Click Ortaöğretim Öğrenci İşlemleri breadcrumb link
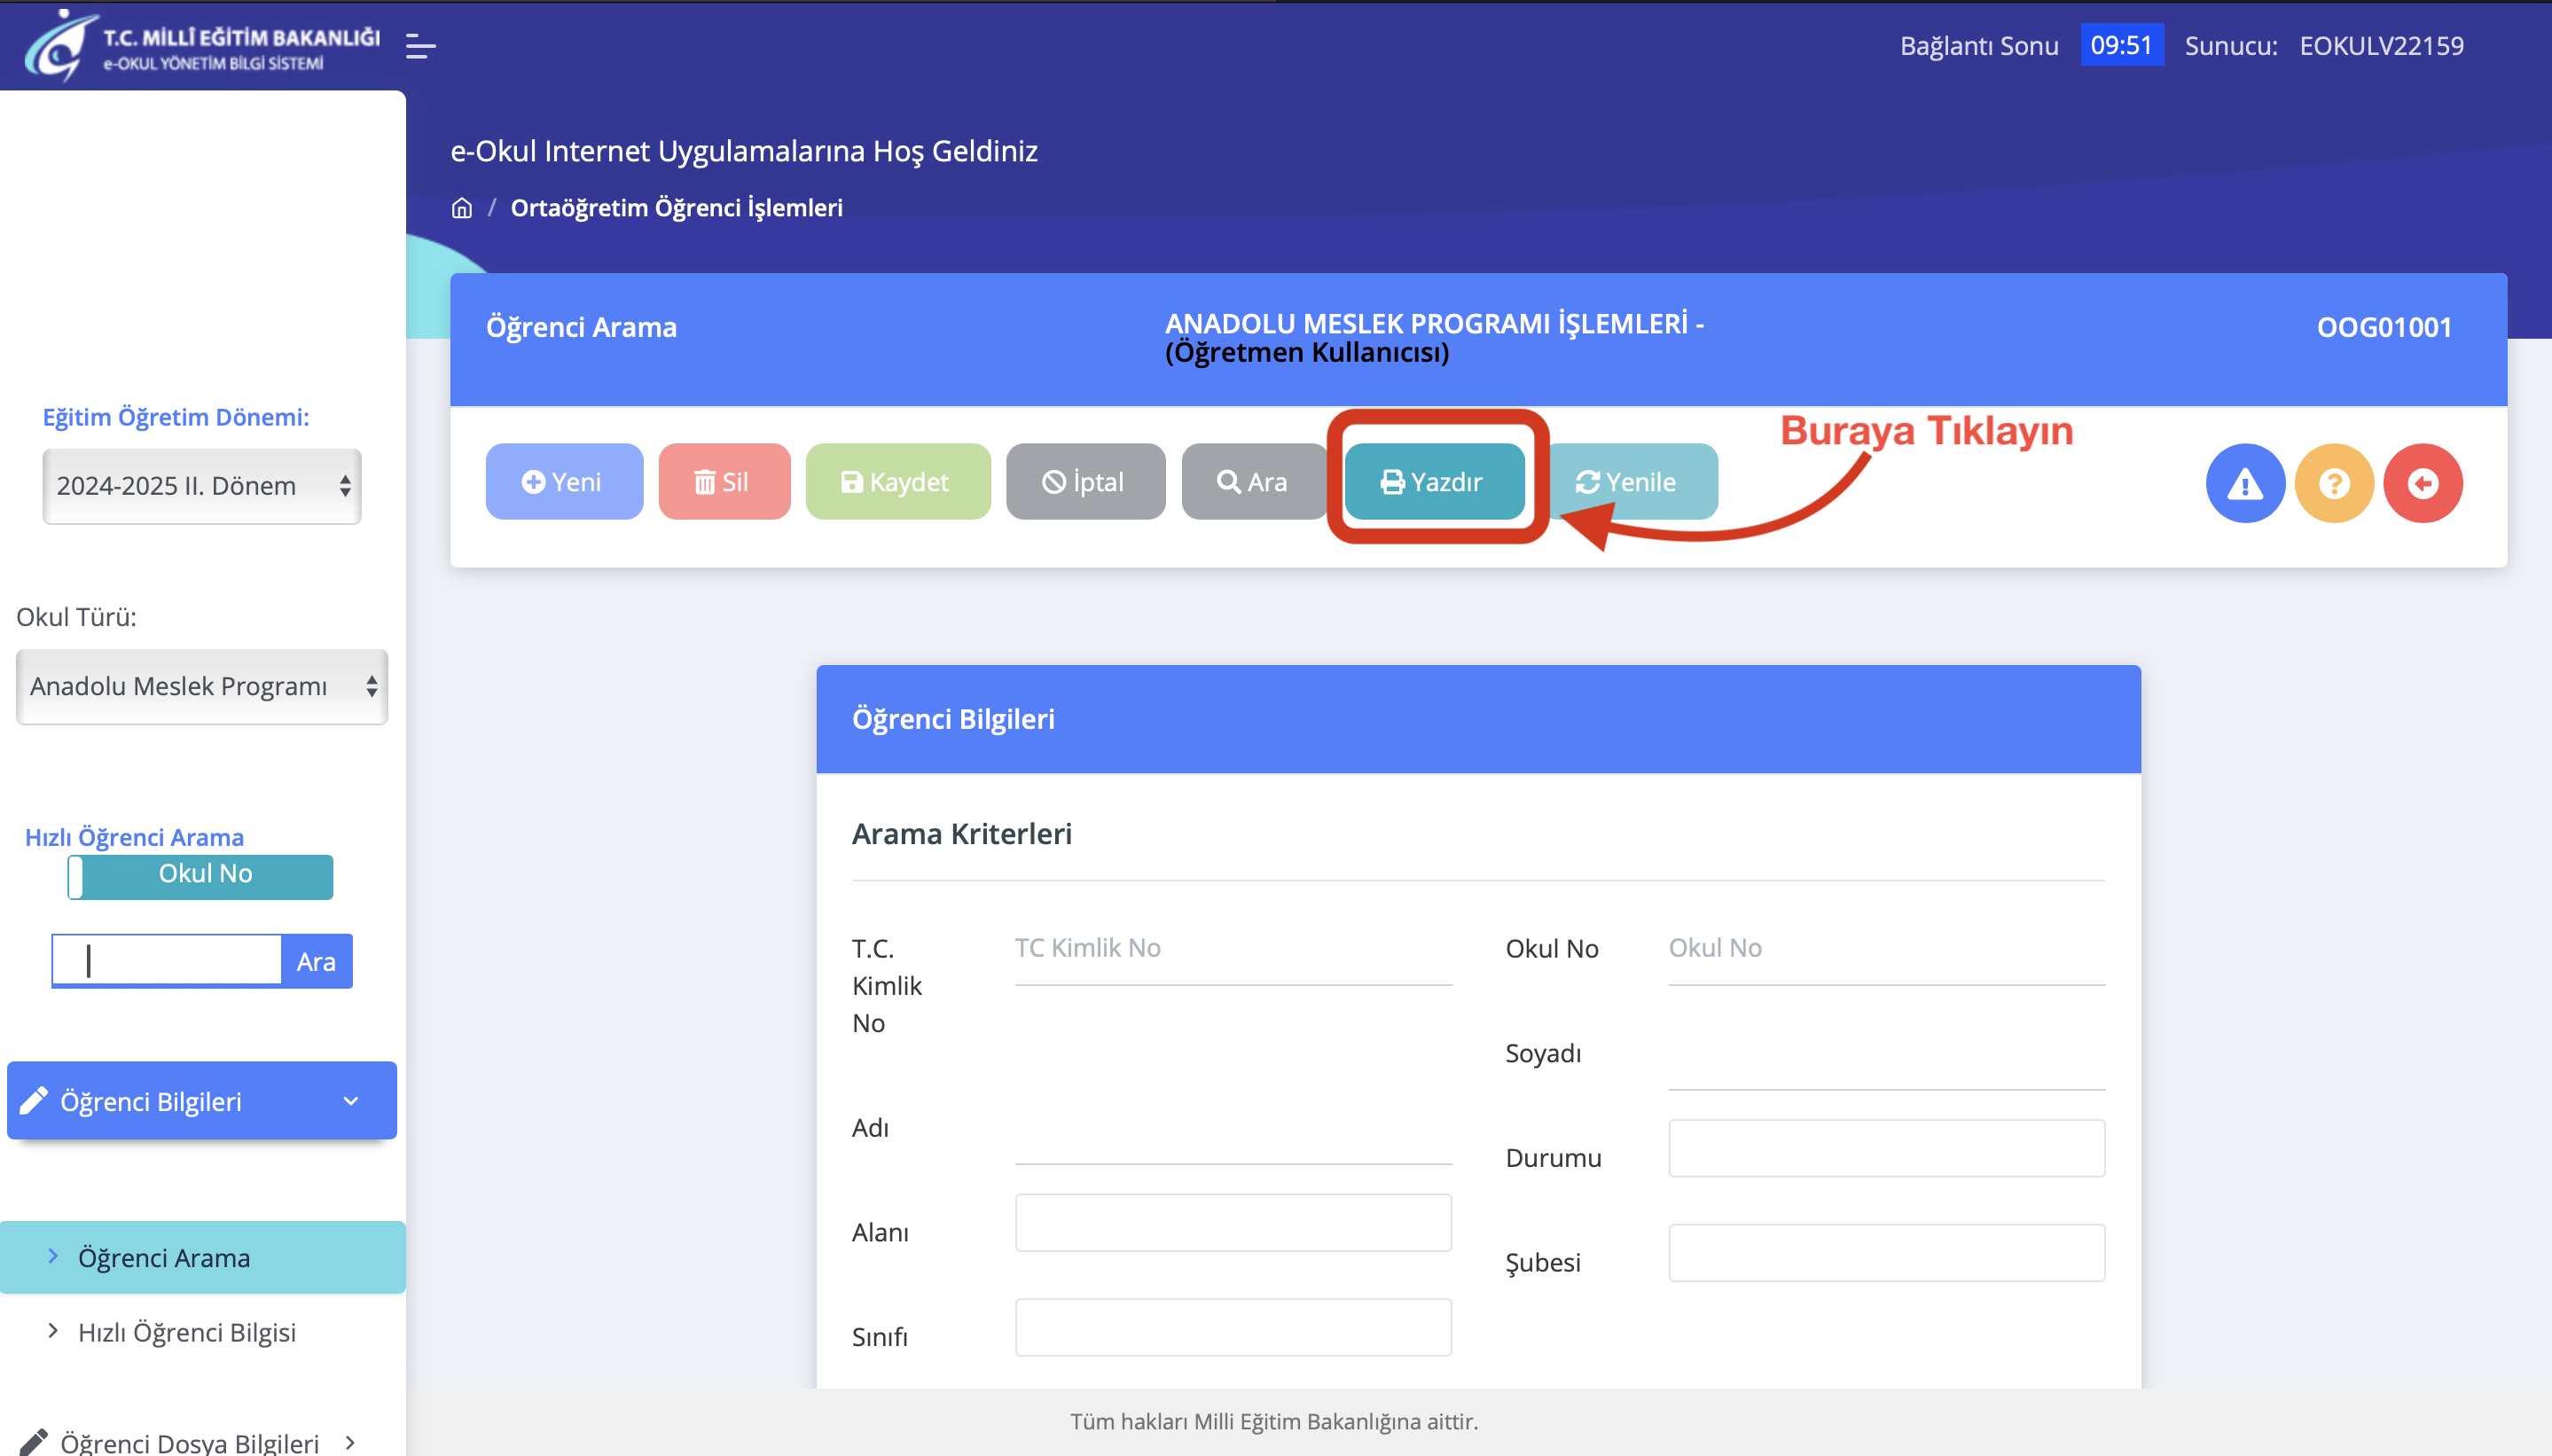 pos(676,208)
